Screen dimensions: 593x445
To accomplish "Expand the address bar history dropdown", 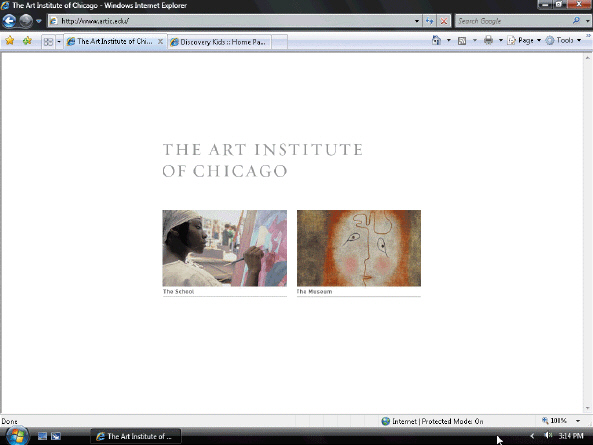I will [x=417, y=21].
